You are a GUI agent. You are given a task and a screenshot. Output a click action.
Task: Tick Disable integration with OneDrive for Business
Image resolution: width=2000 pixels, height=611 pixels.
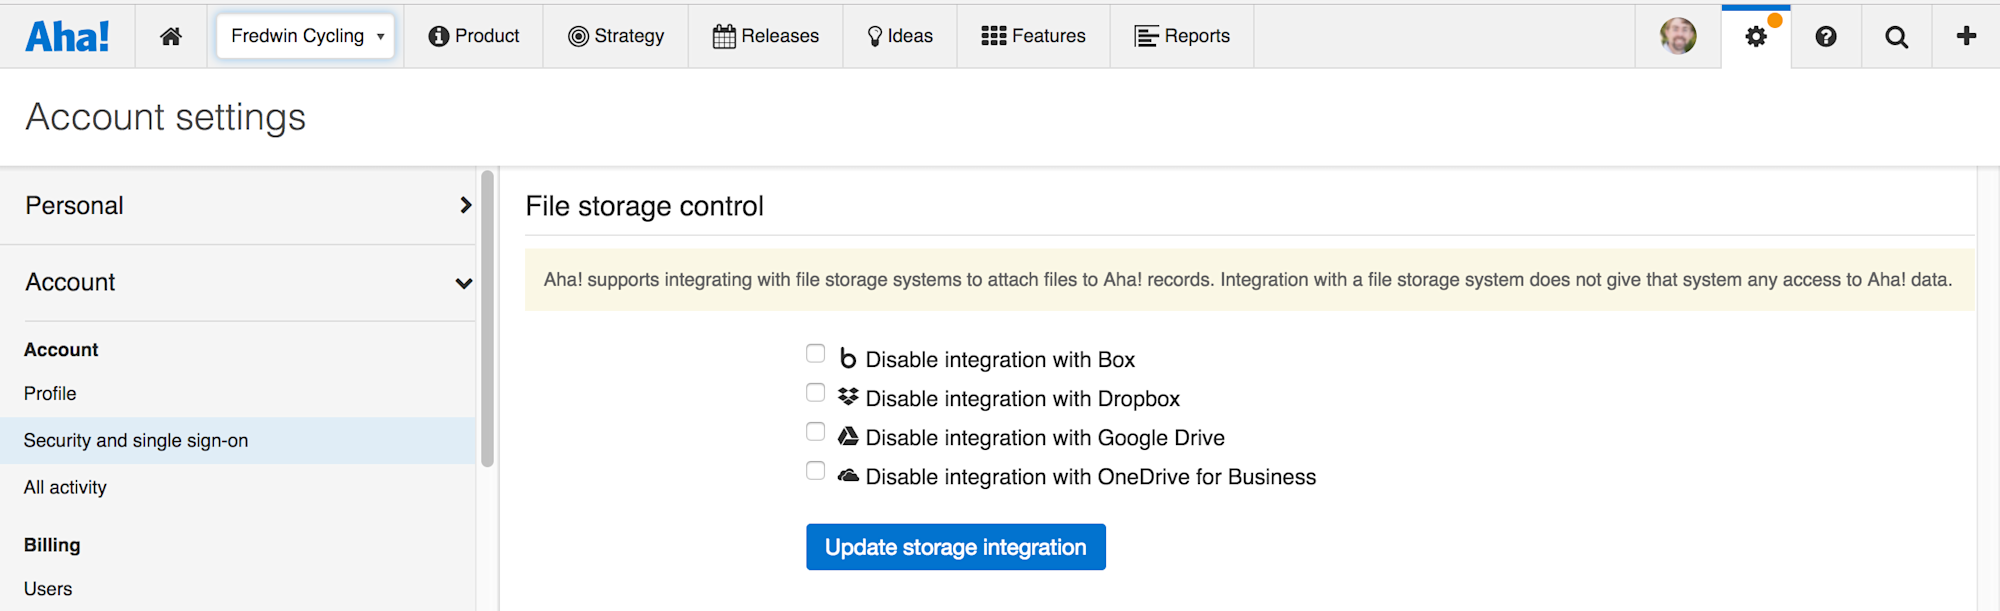coord(816,471)
